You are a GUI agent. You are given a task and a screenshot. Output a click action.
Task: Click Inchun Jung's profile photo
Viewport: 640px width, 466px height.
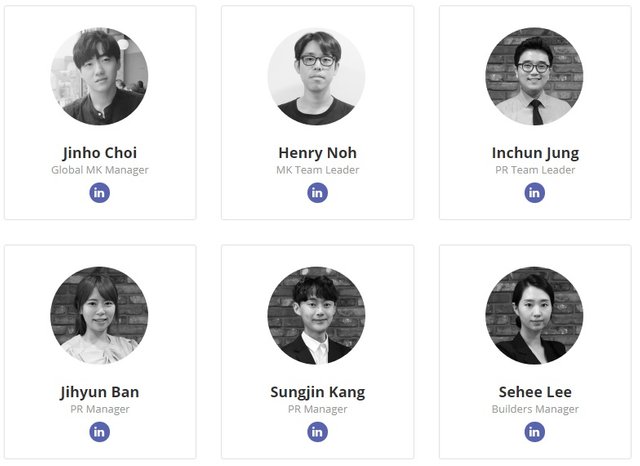point(535,76)
